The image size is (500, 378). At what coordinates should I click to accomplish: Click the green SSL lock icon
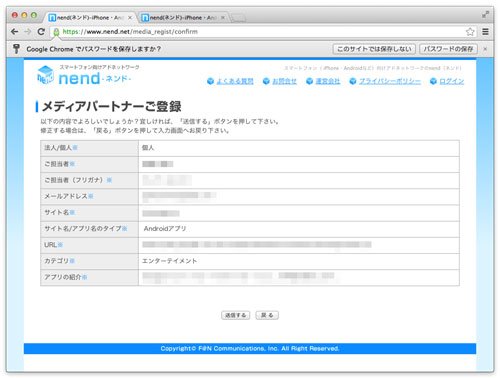coord(56,32)
